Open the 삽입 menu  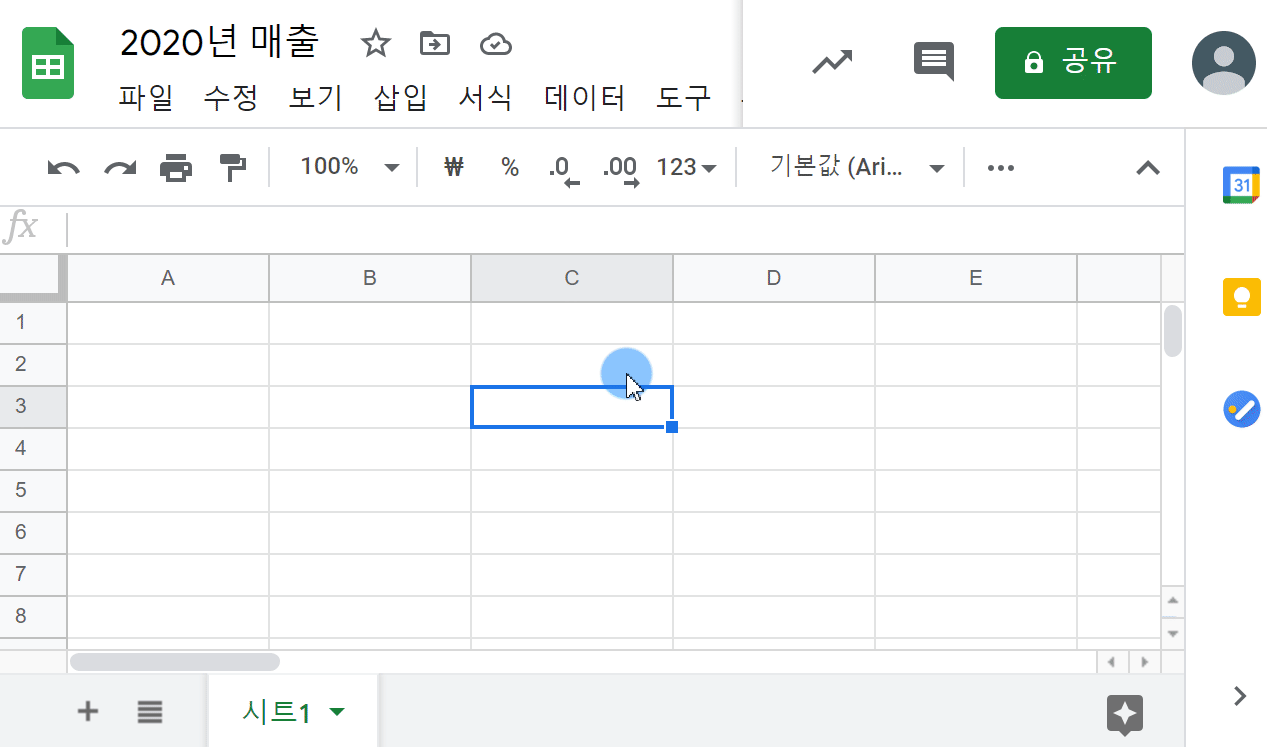click(x=401, y=98)
